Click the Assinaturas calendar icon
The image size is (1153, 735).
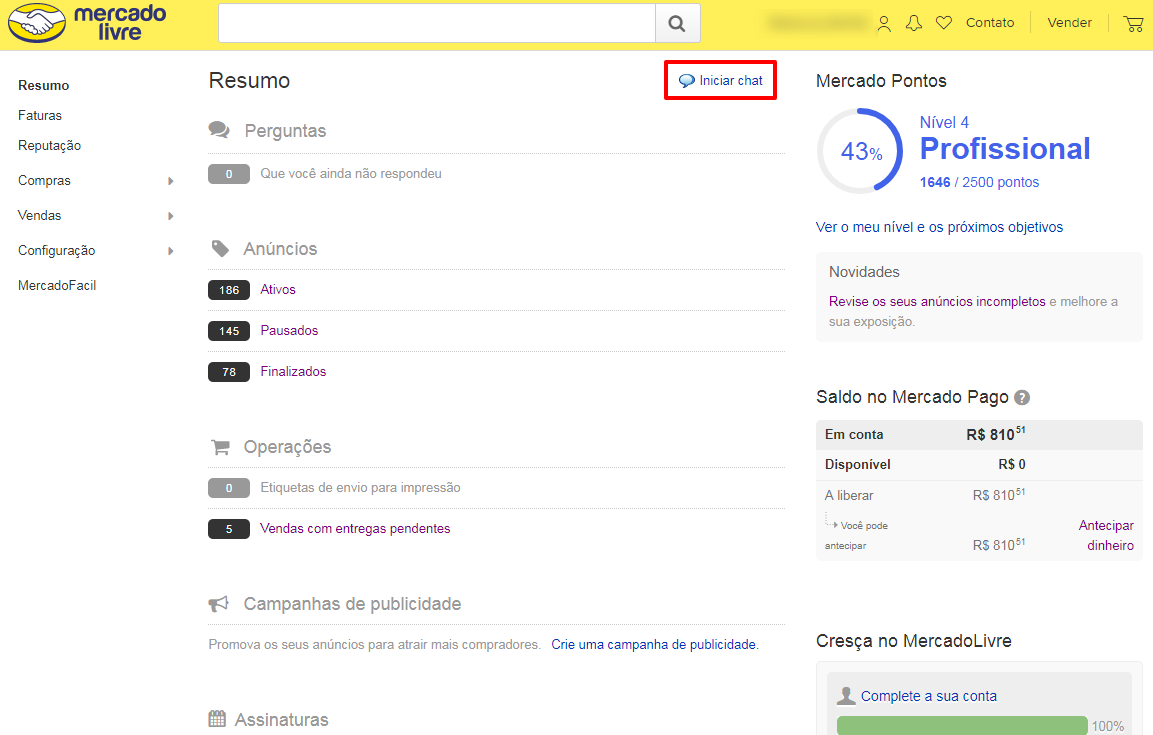[x=217, y=719]
